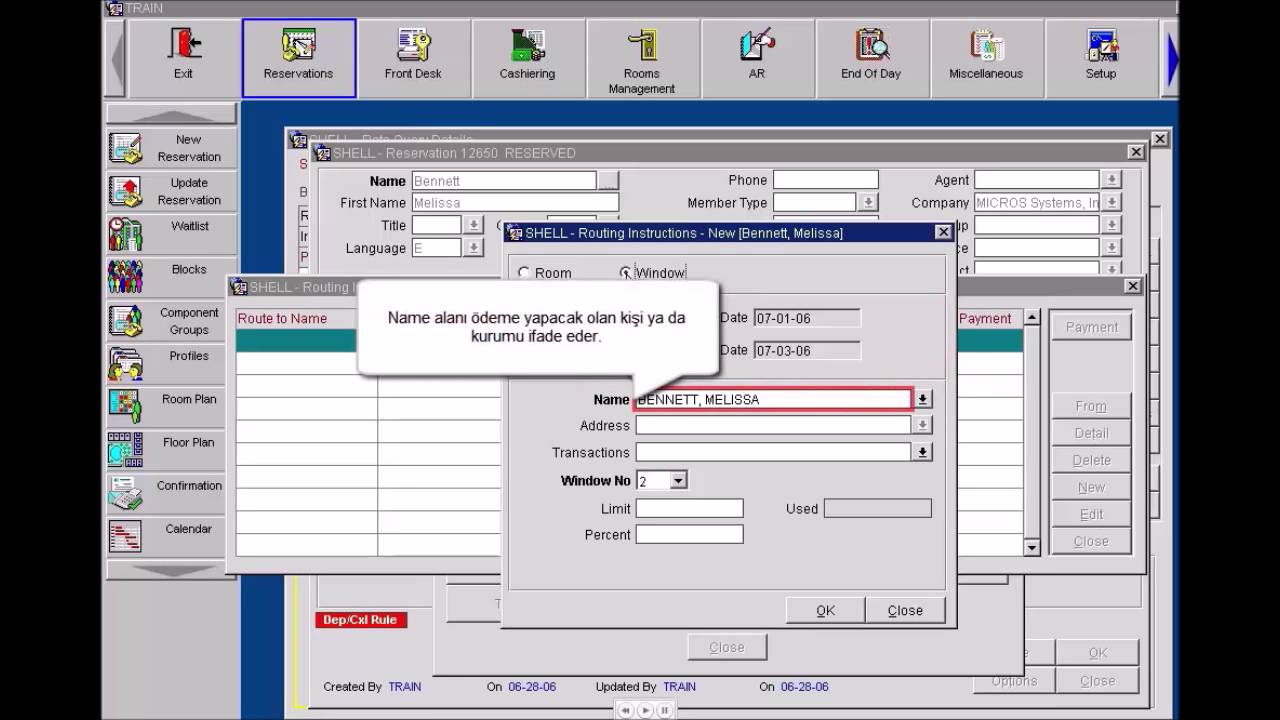This screenshot has height=720, width=1280.
Task: Click the video pause playback control
Action: [x=664, y=710]
